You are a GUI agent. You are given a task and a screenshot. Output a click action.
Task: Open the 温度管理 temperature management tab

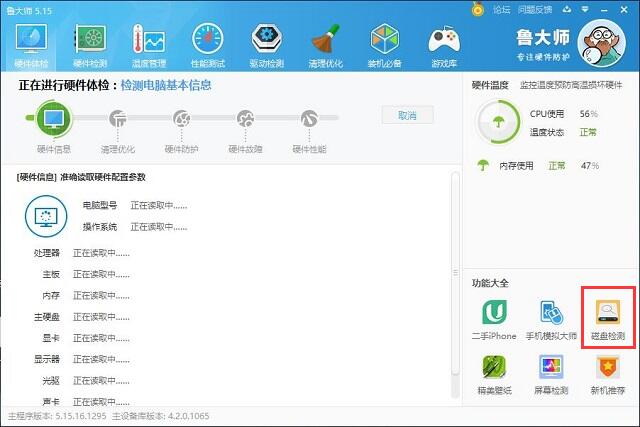tap(149, 46)
